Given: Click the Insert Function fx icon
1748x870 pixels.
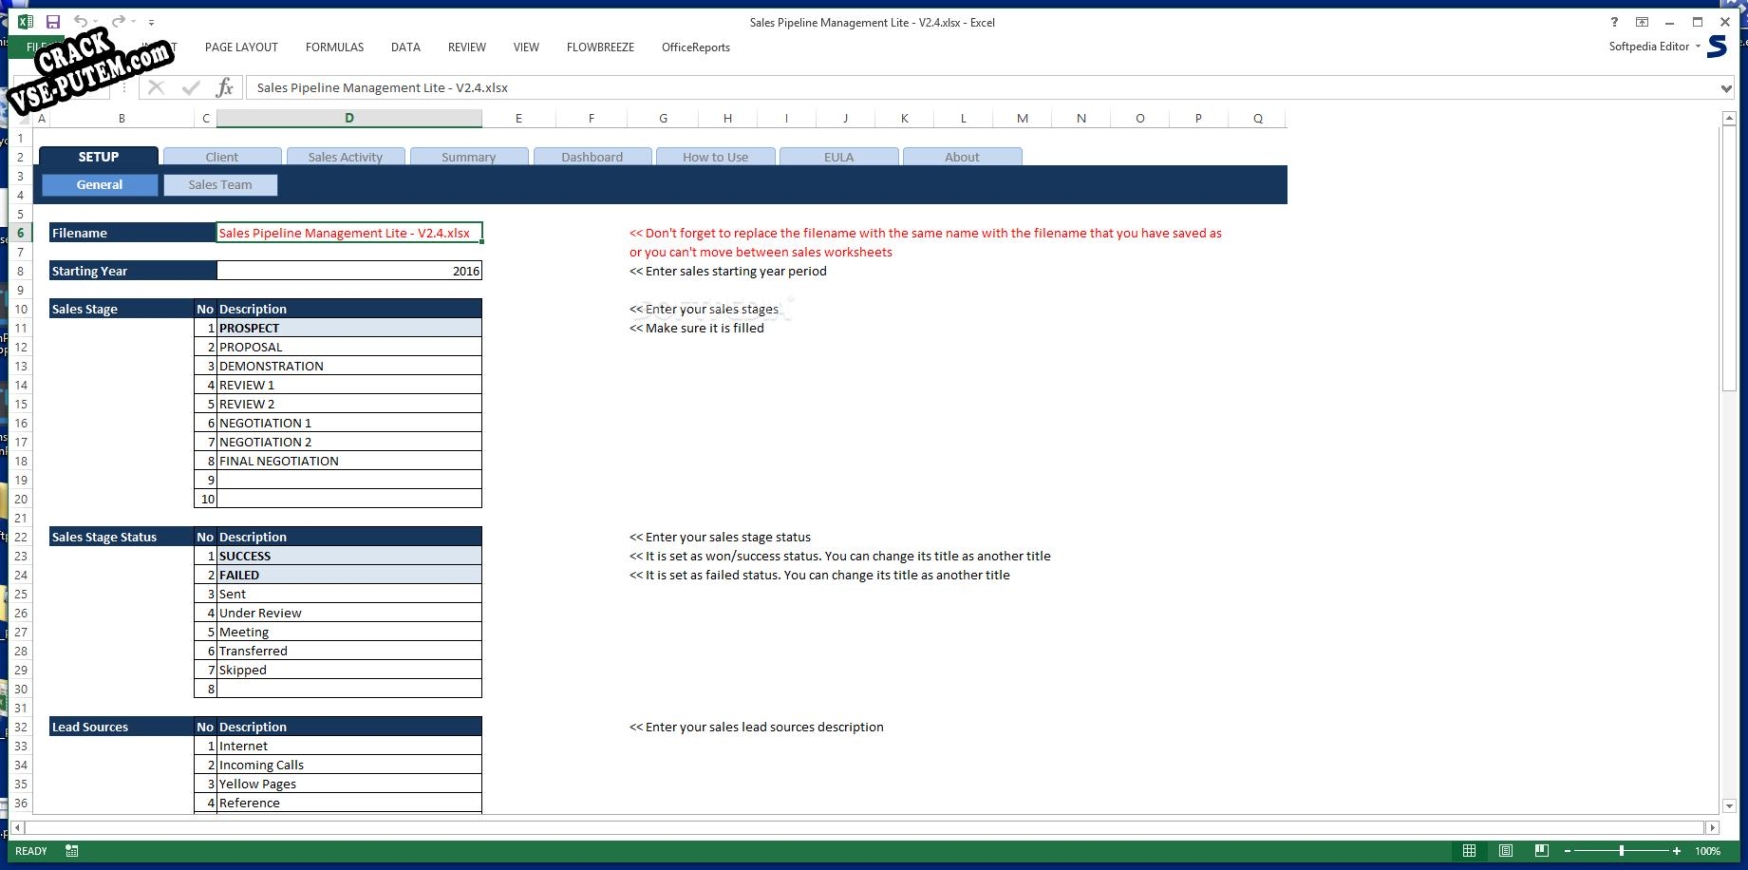Looking at the screenshot, I should click(x=225, y=88).
